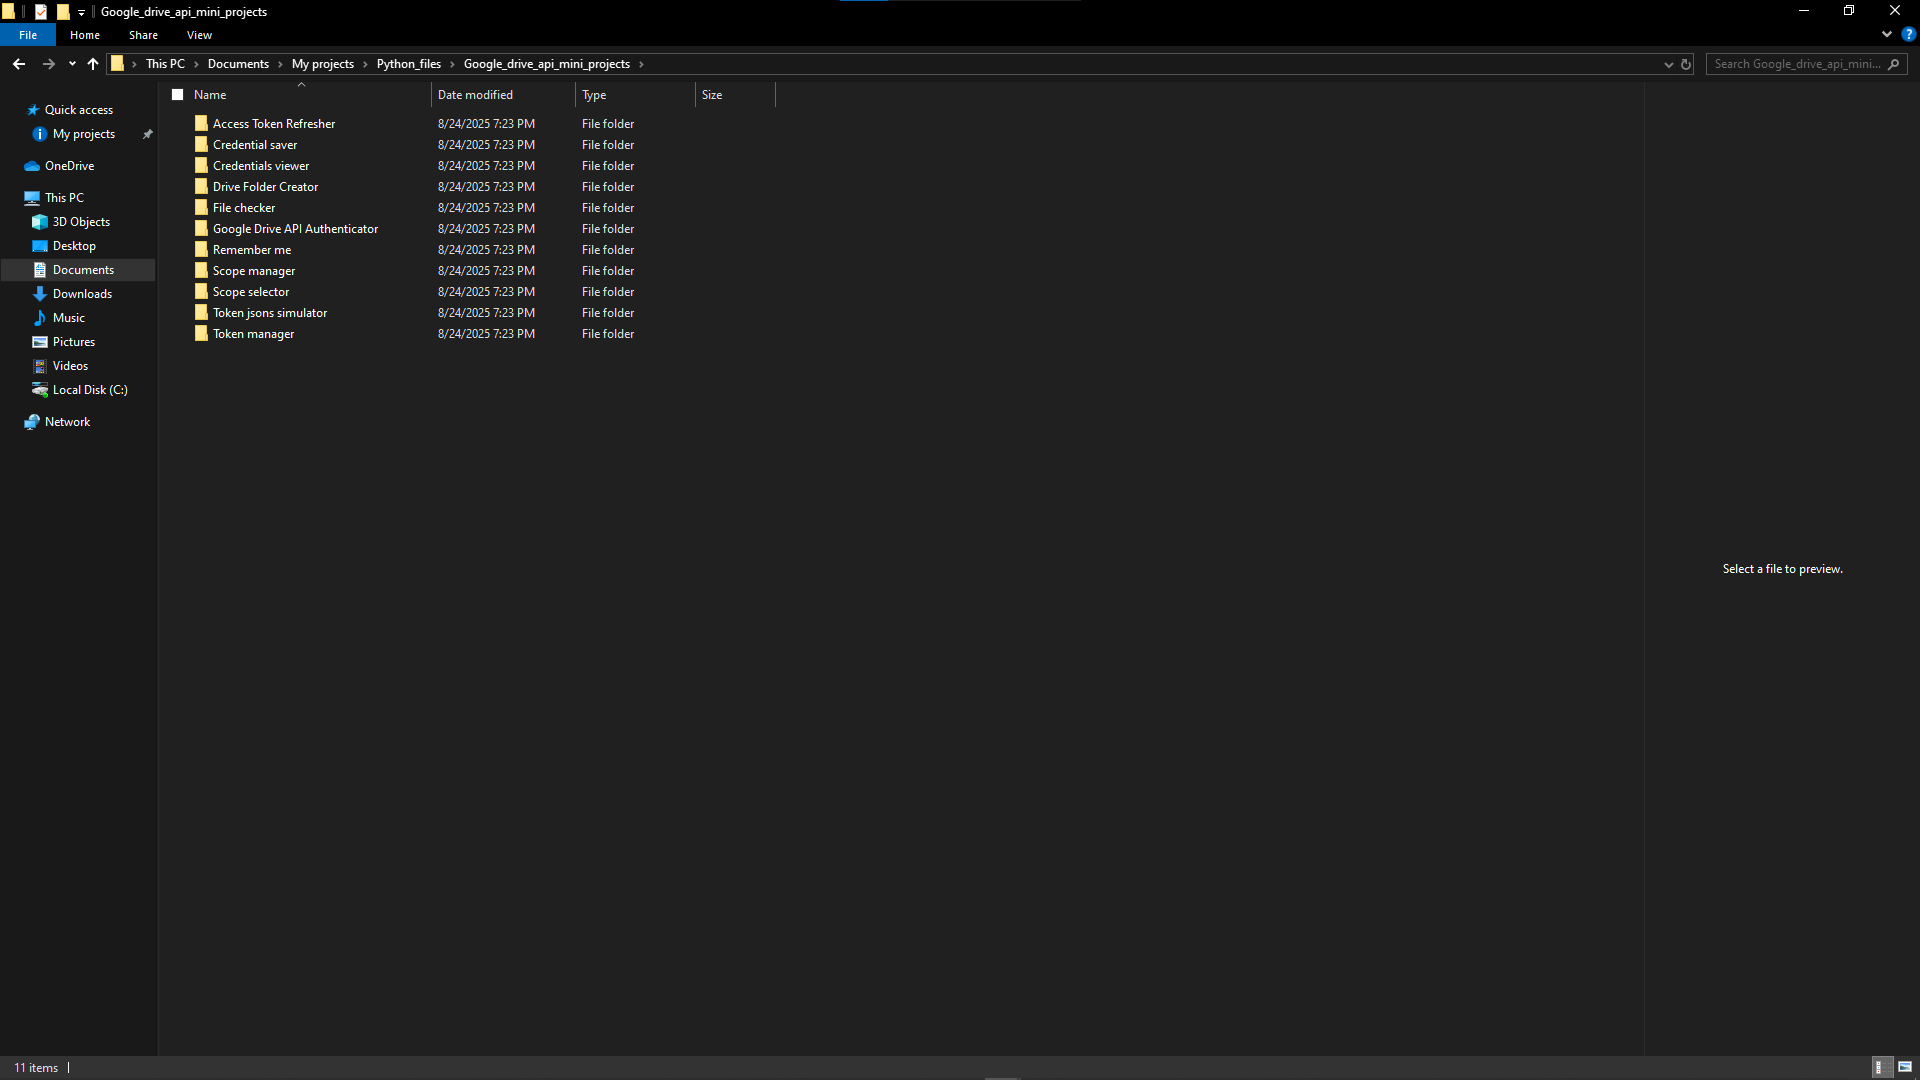Click the Videos film icon in the sidebar
This screenshot has width=1920, height=1080.
tap(40, 366)
